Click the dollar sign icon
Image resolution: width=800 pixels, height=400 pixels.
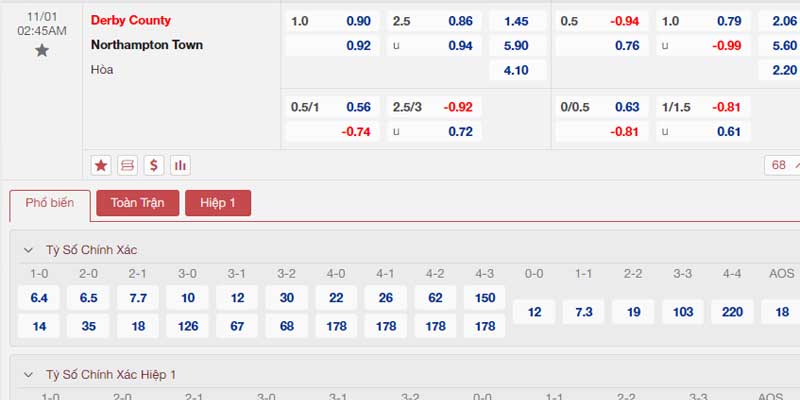[154, 165]
